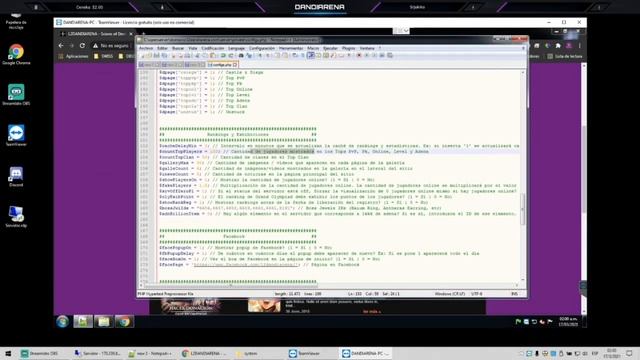640x360 pixels.
Task: Click the folder icon on remote taskbar
Action: click(104, 322)
